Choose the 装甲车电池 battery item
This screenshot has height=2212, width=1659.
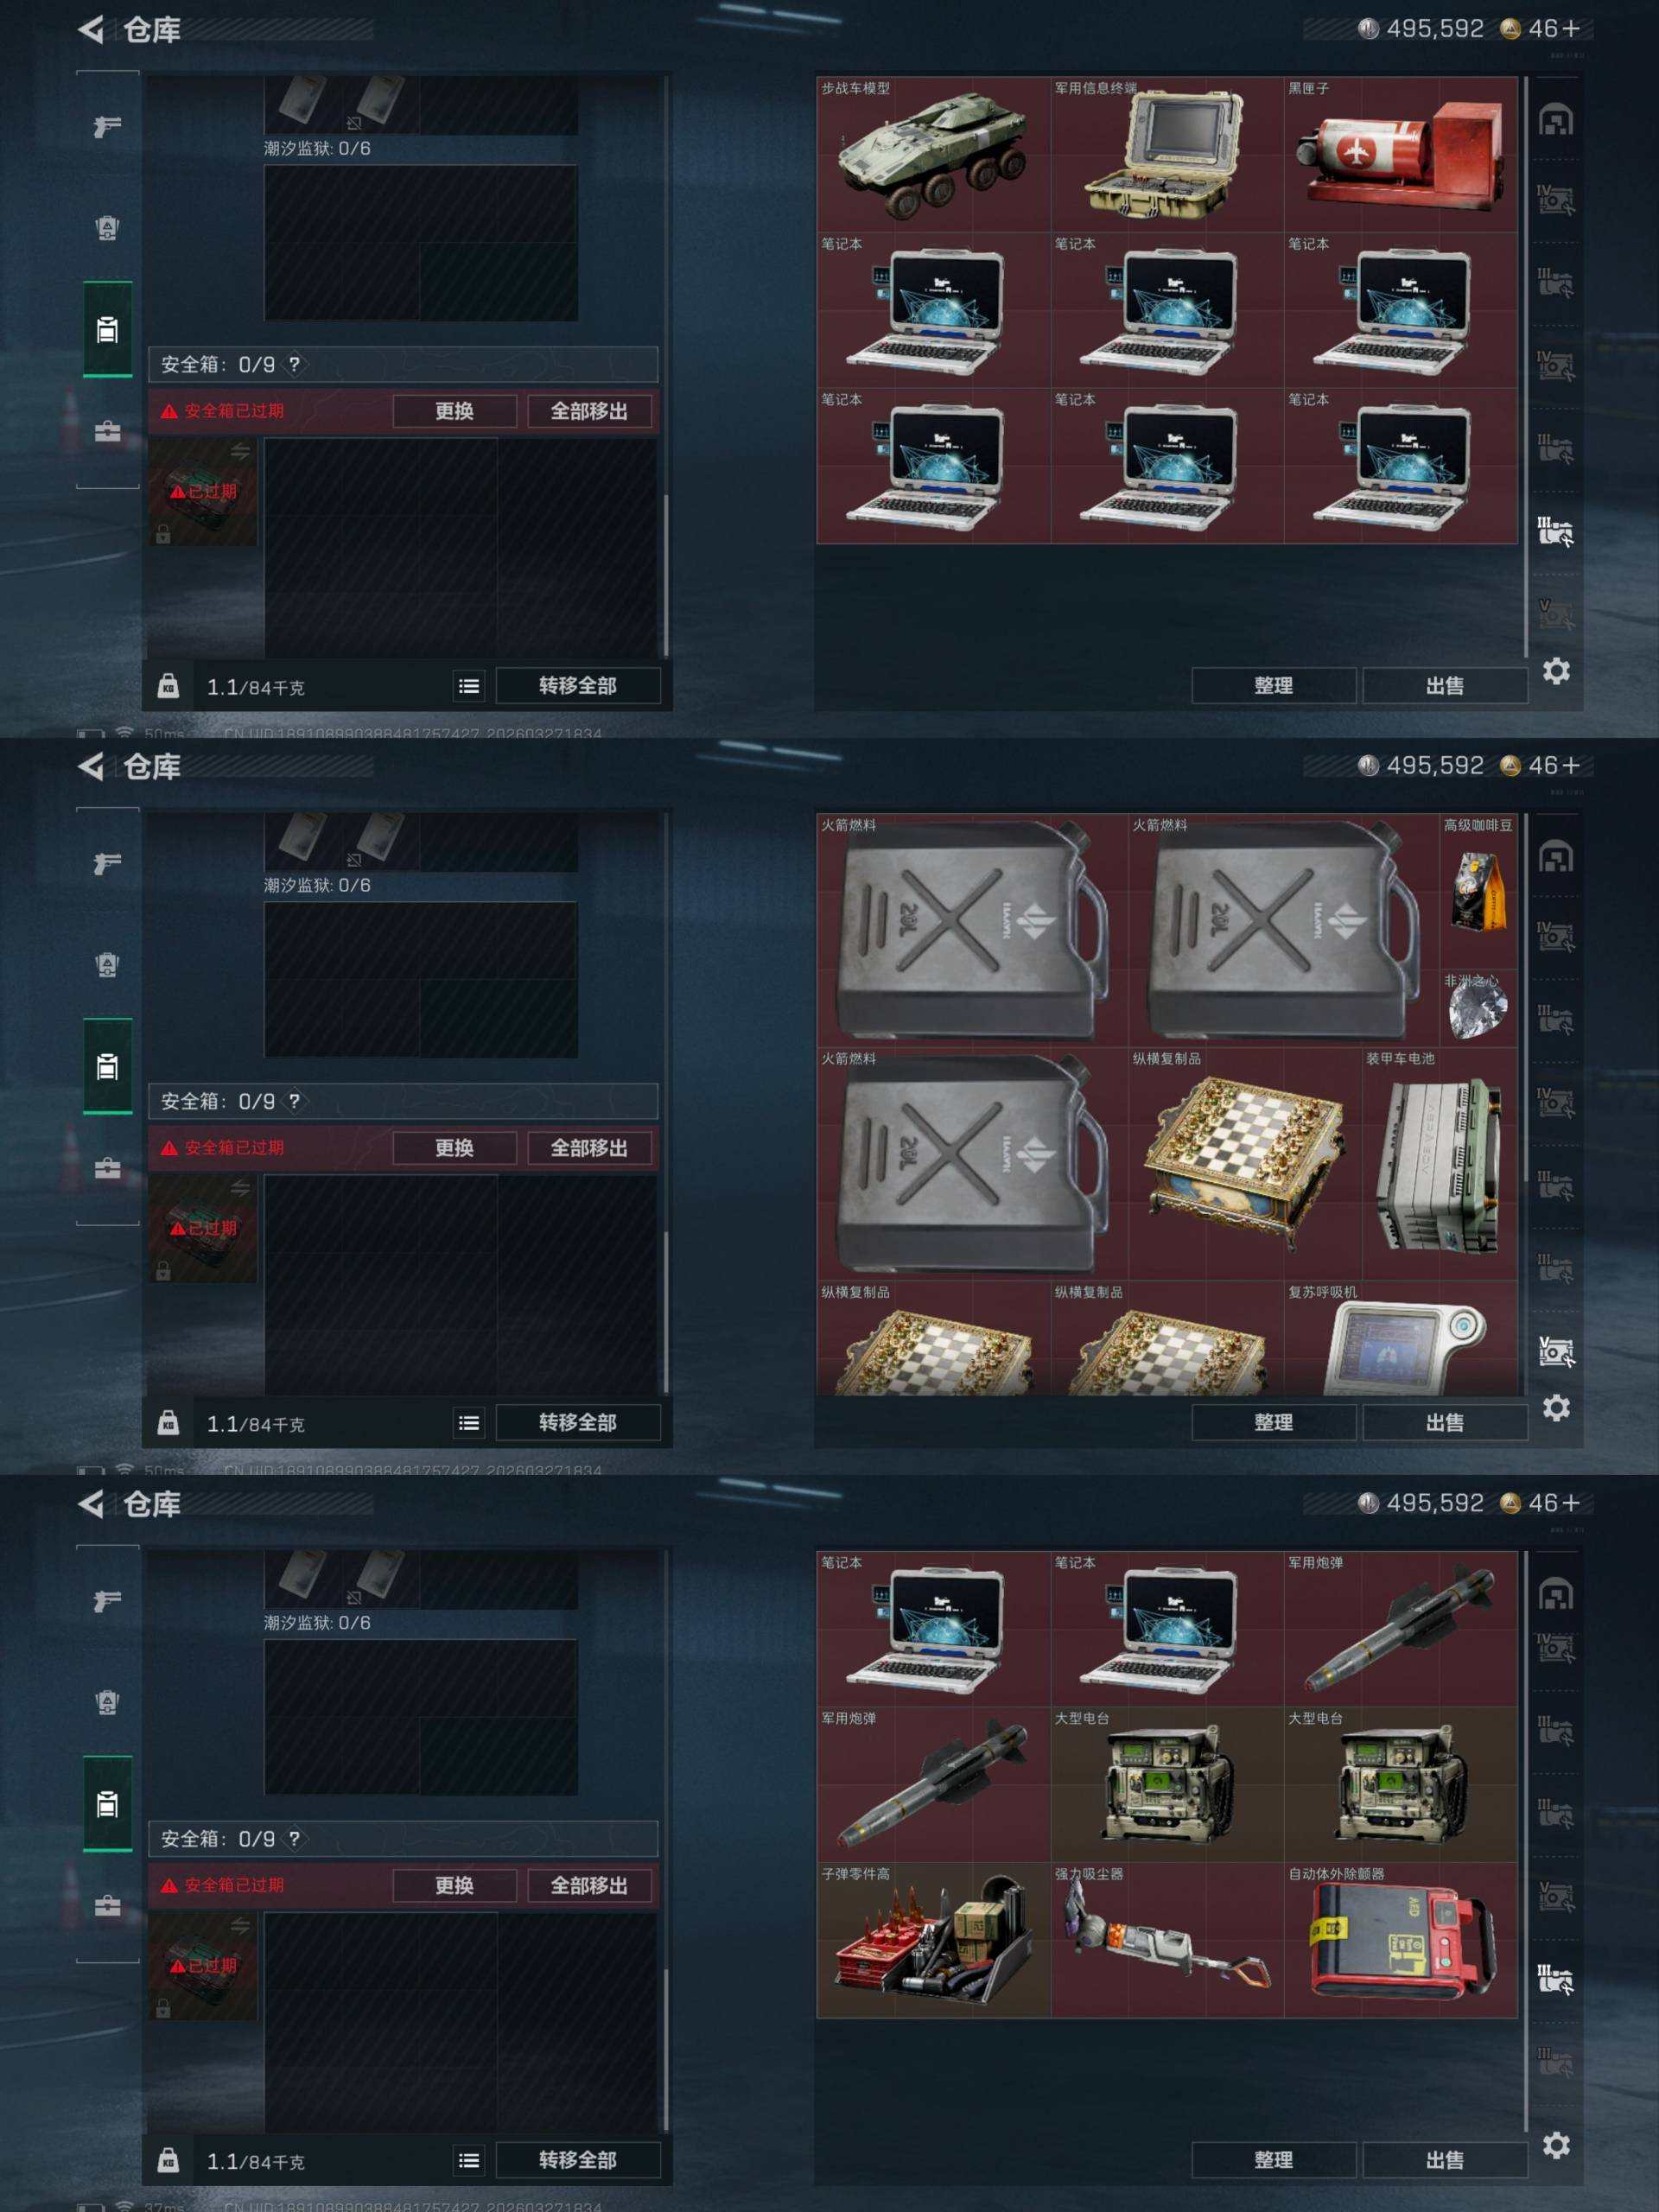[1440, 1164]
